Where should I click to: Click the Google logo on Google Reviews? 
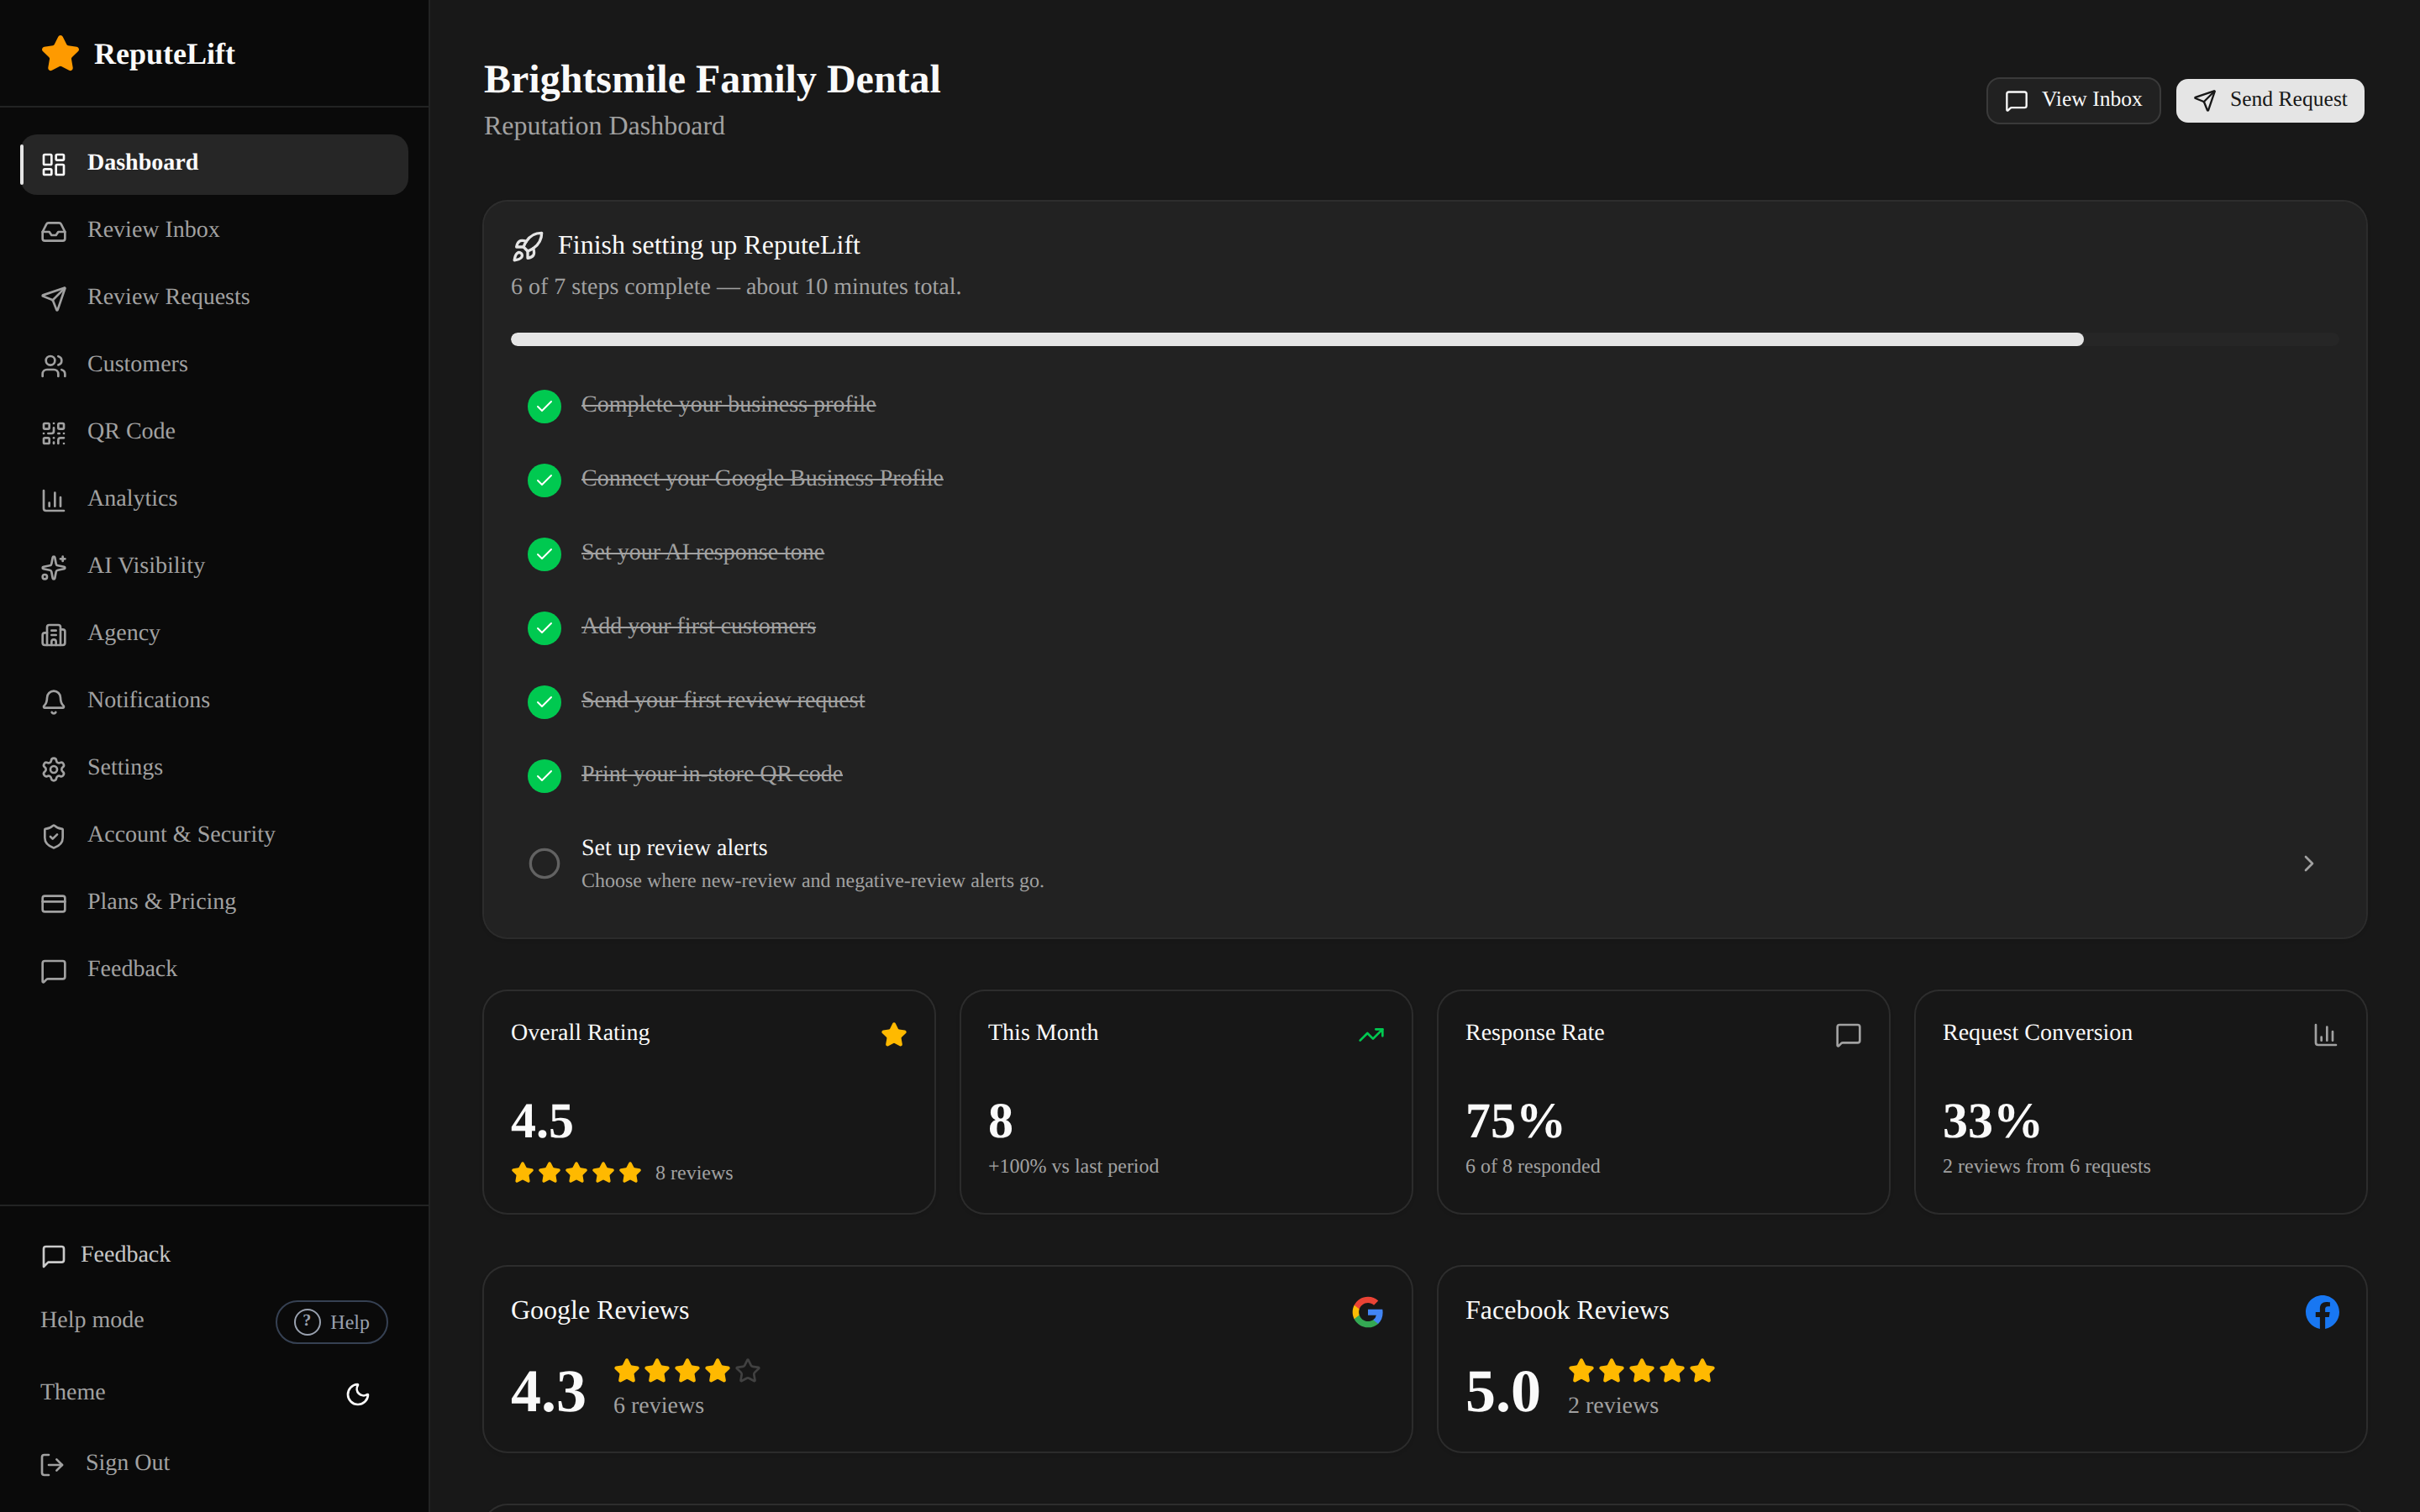[x=1367, y=1311]
